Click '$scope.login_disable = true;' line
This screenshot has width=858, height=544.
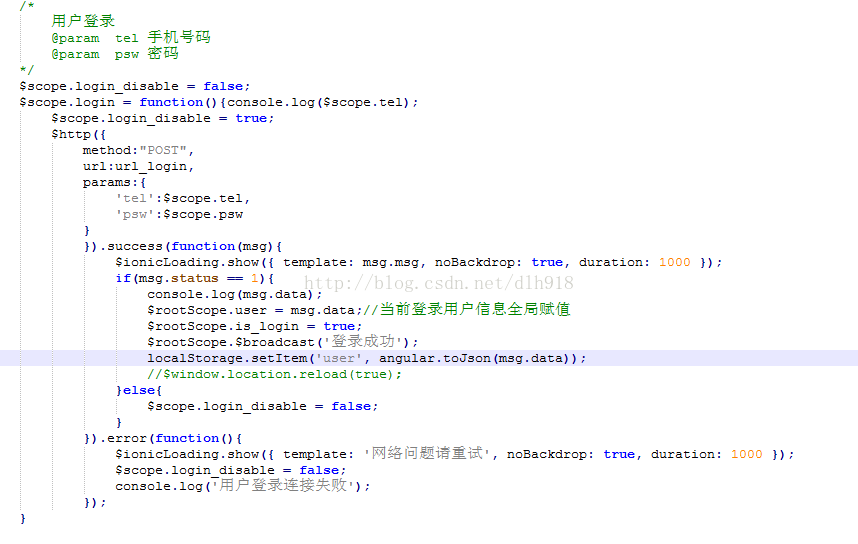[163, 118]
